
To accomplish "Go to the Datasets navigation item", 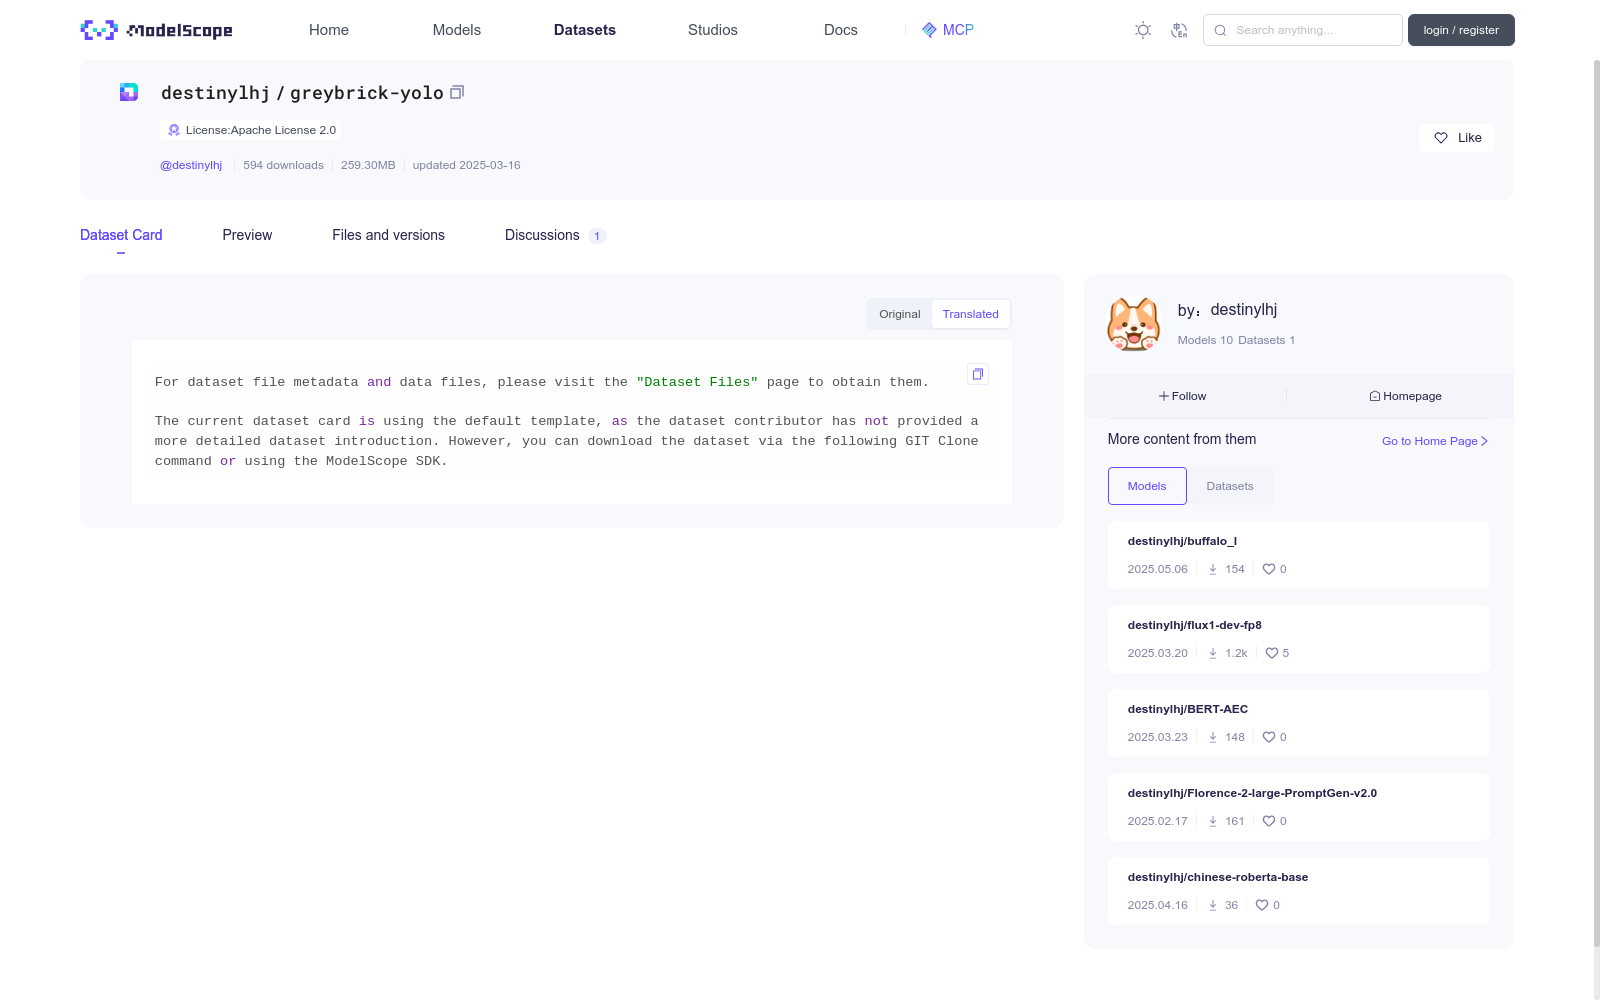I will pos(585,30).
